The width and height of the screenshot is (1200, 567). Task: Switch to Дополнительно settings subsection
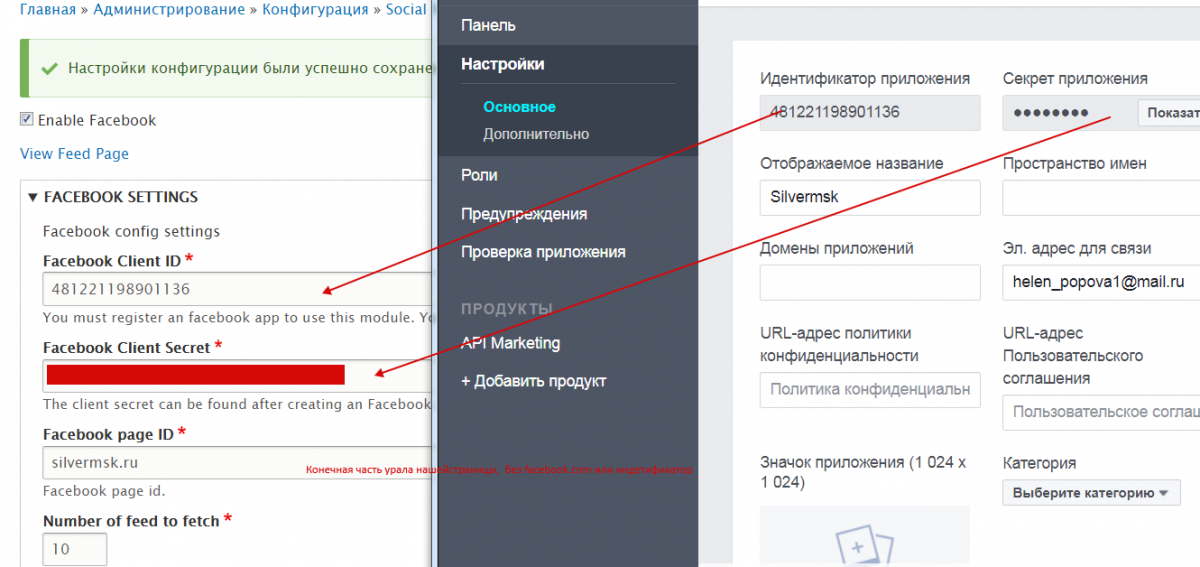536,134
